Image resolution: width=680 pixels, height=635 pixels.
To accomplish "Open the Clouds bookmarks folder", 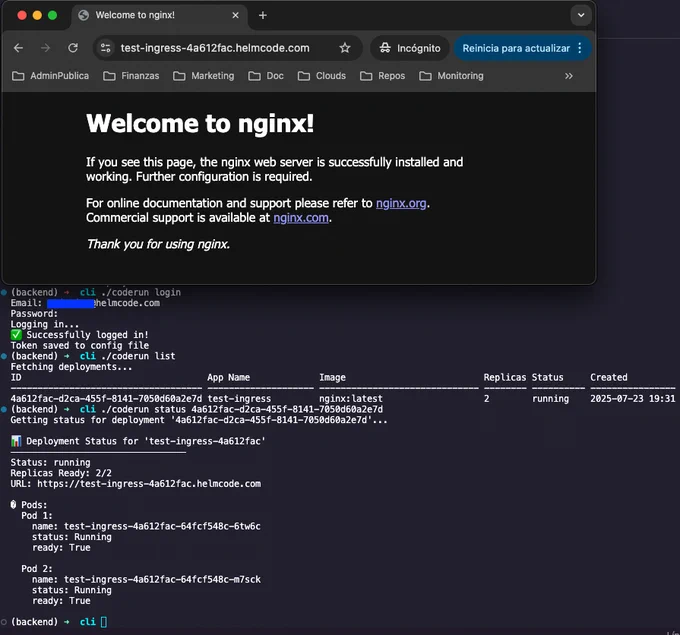I will (x=322, y=76).
